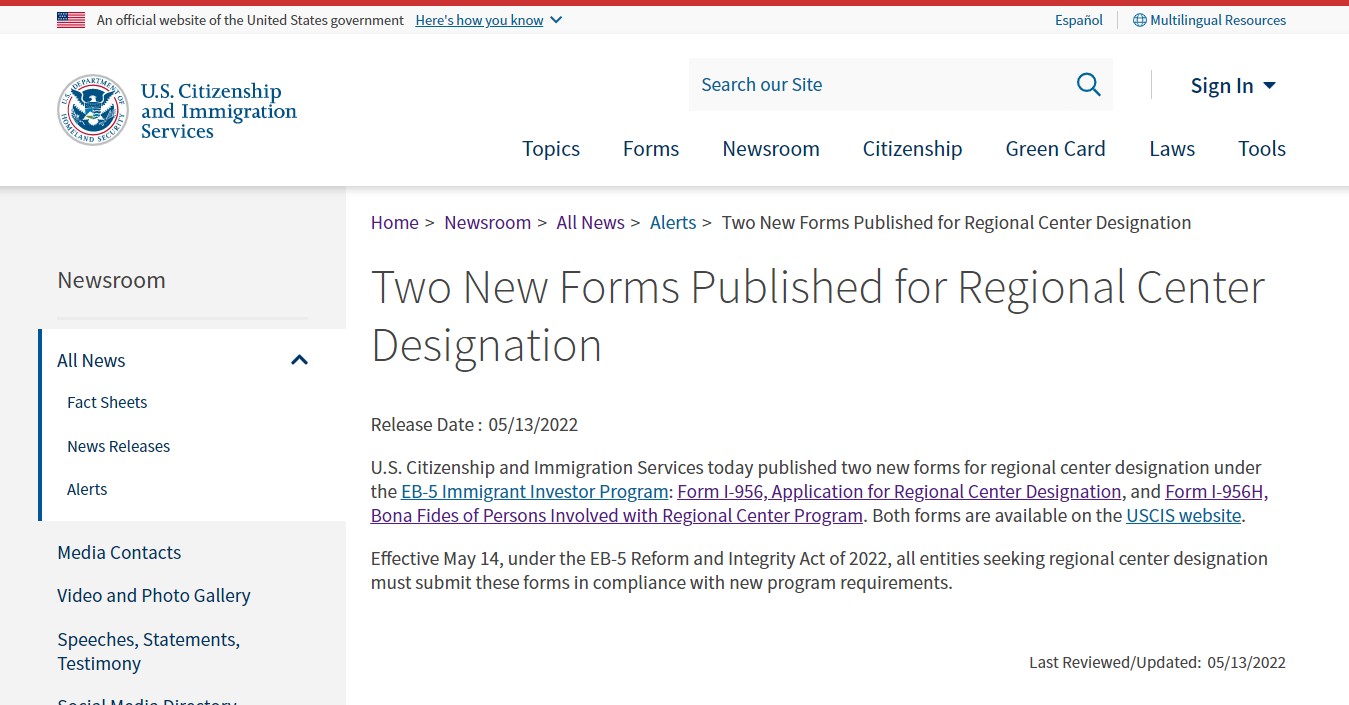Select Fact Sheets in the sidebar
This screenshot has width=1349, height=705.
click(x=107, y=403)
